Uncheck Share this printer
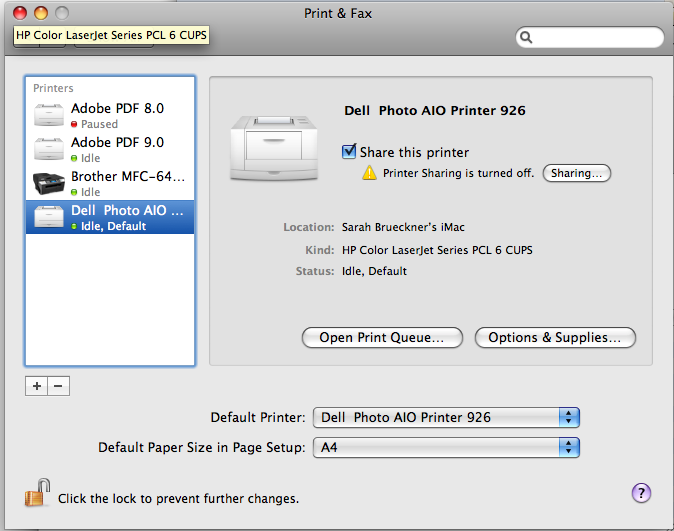 [x=349, y=151]
